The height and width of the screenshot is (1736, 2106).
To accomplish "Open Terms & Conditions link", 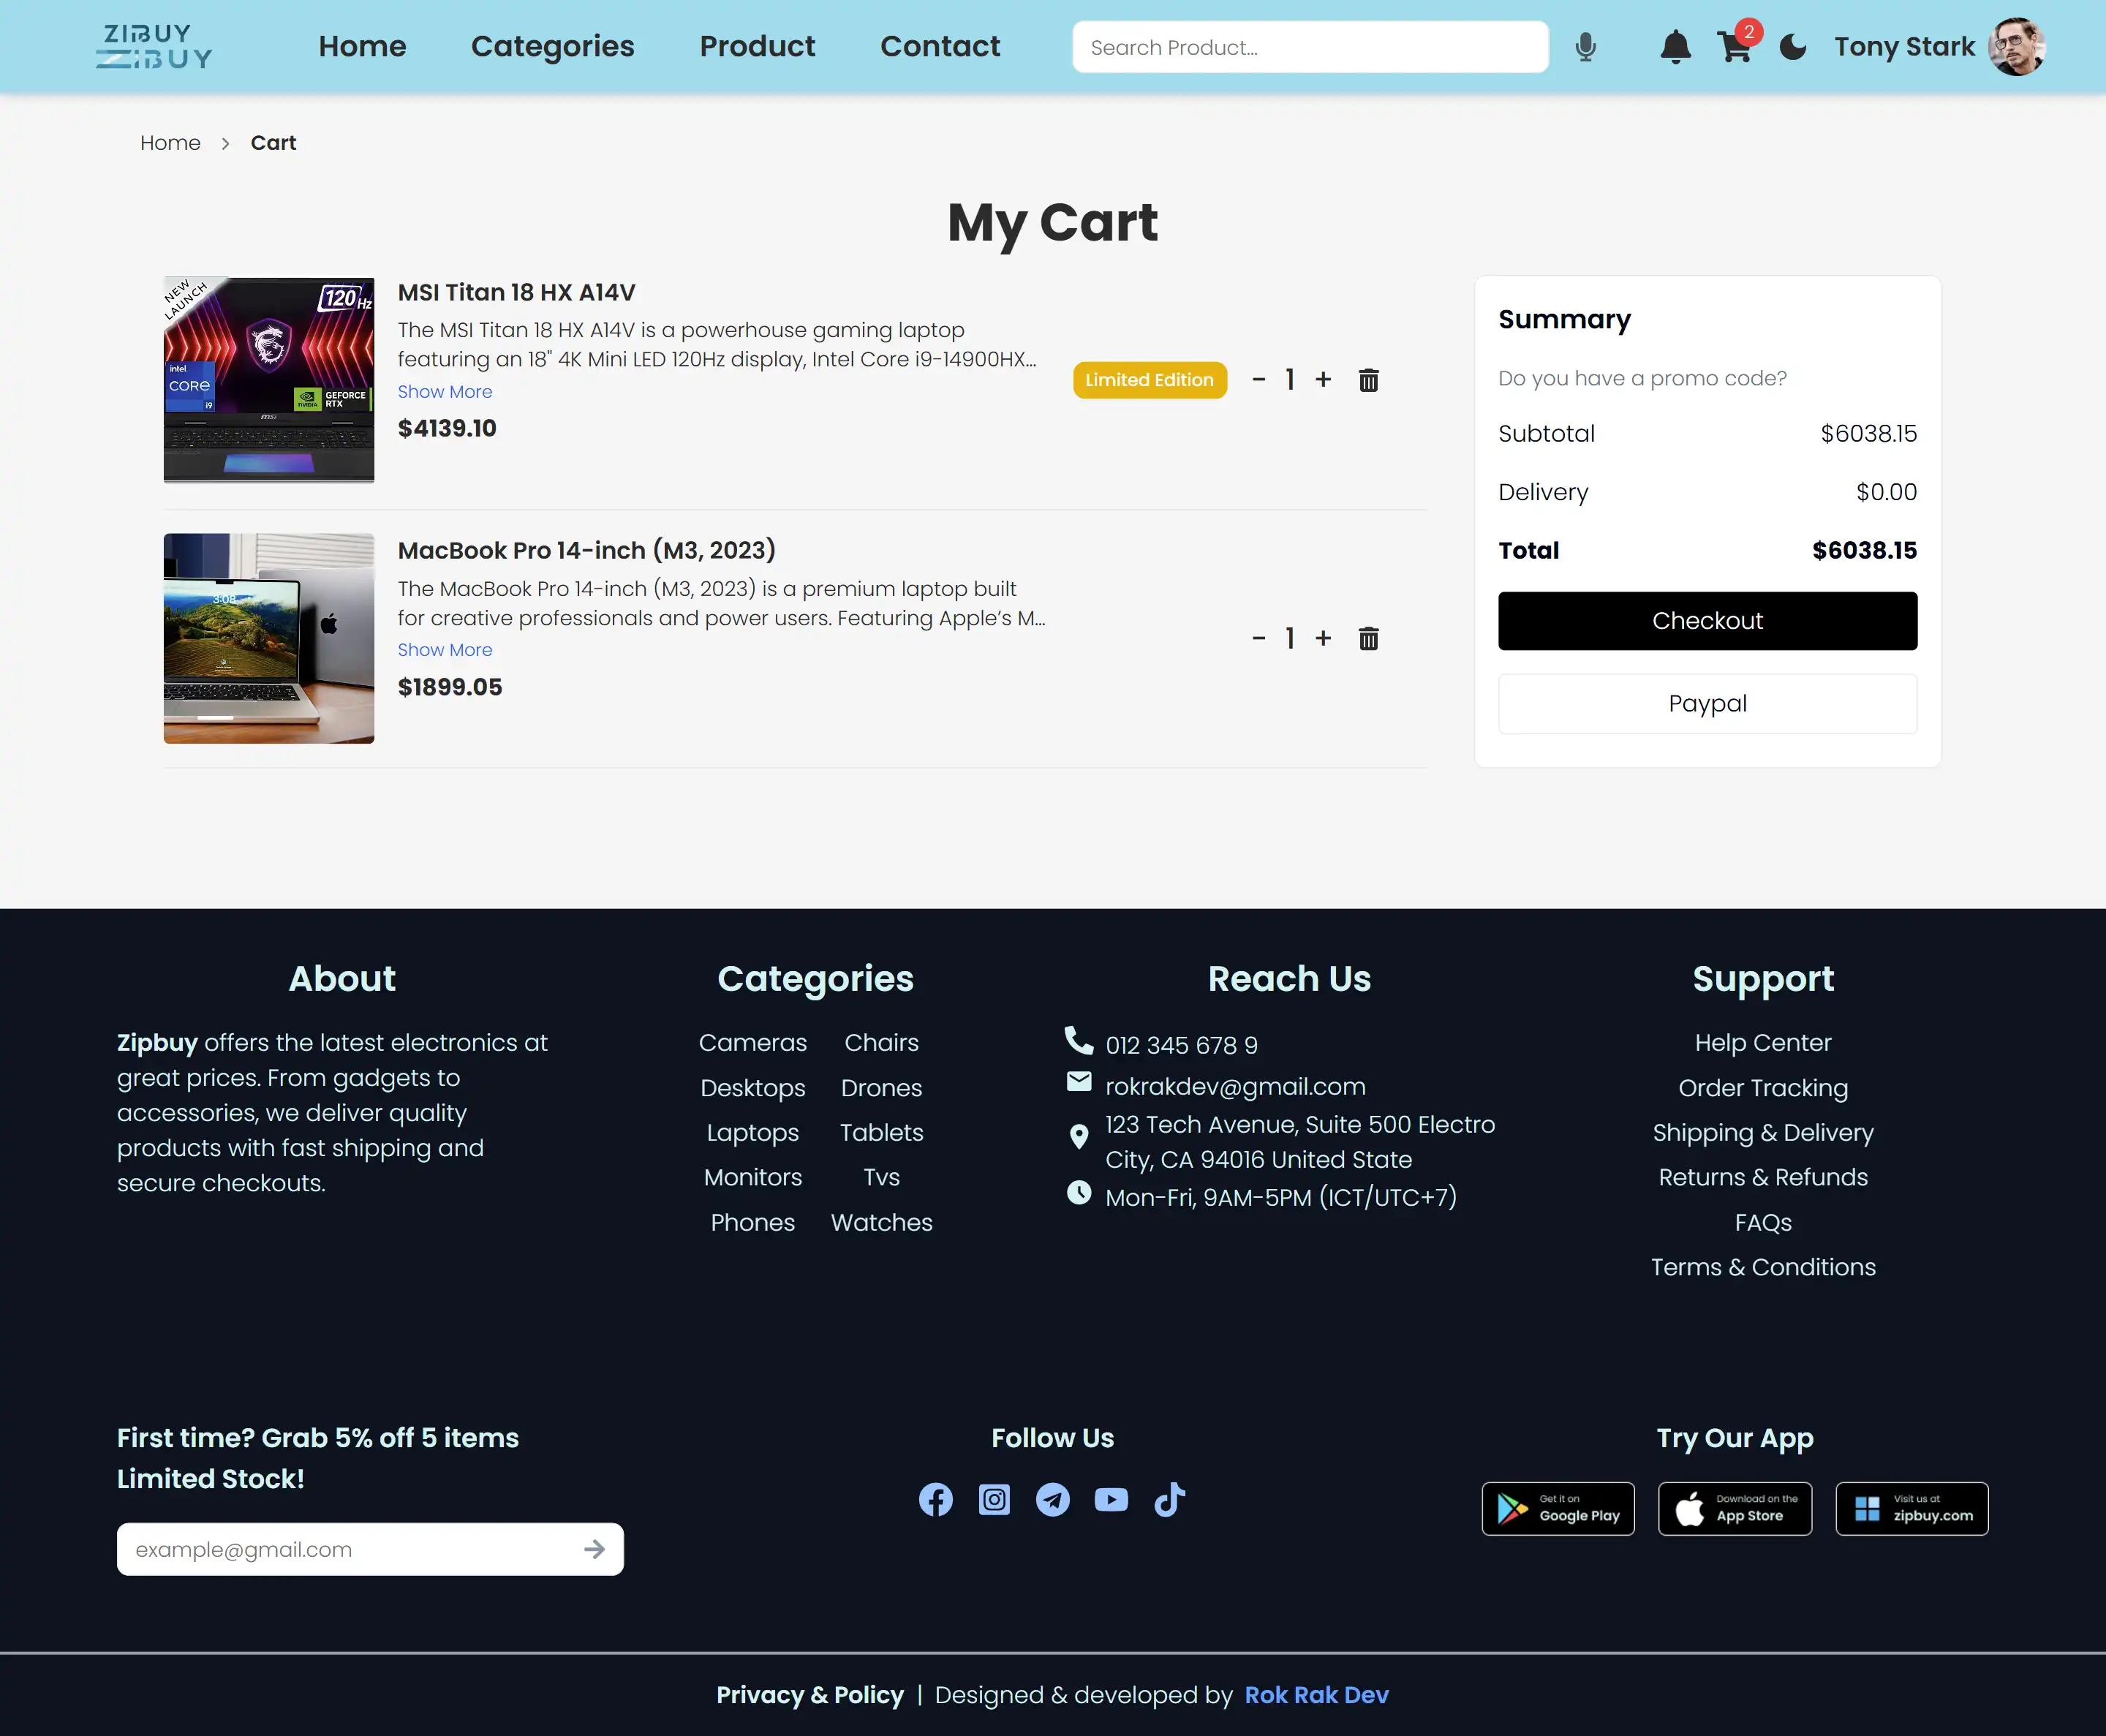I will pyautogui.click(x=1763, y=1267).
